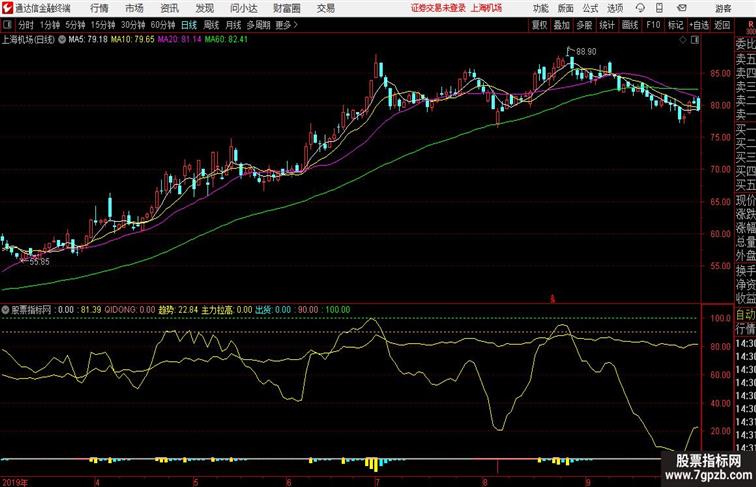Click the 自动 label in right panel
The image size is (756, 487).
click(x=745, y=315)
